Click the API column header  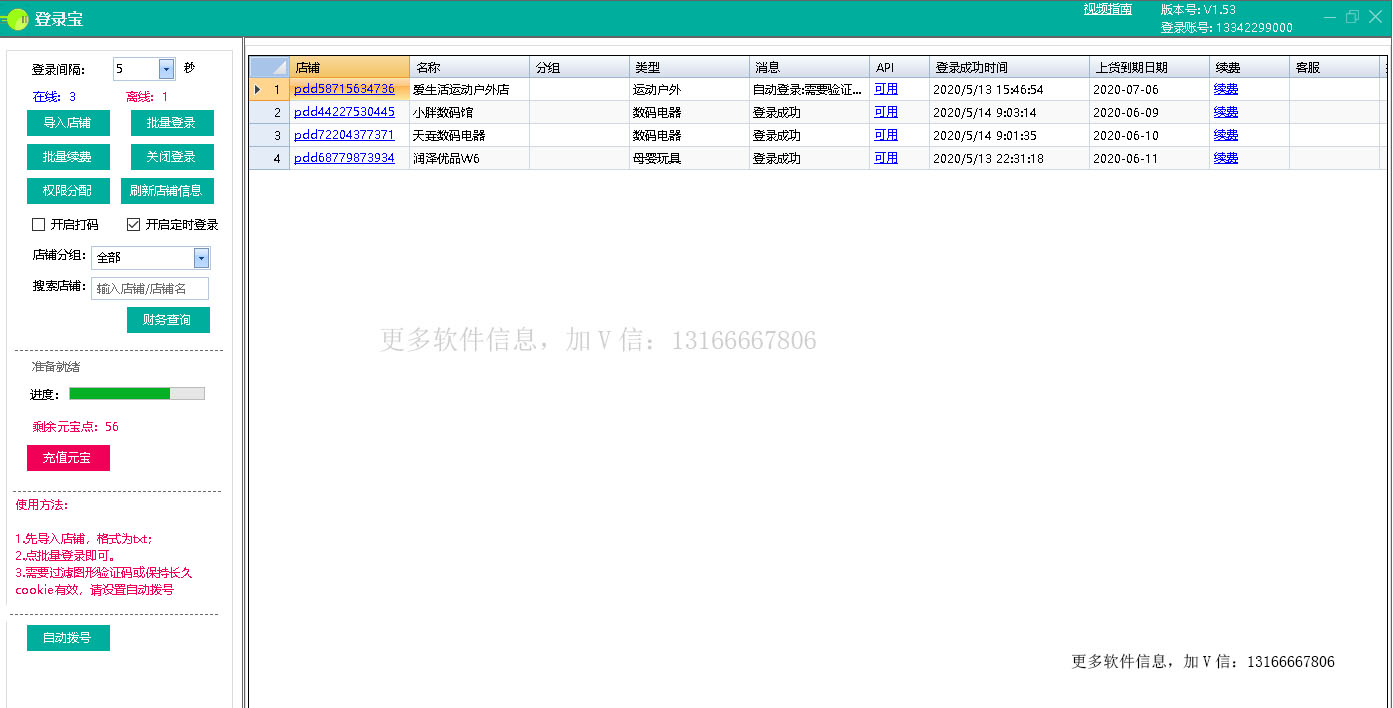pyautogui.click(x=899, y=67)
